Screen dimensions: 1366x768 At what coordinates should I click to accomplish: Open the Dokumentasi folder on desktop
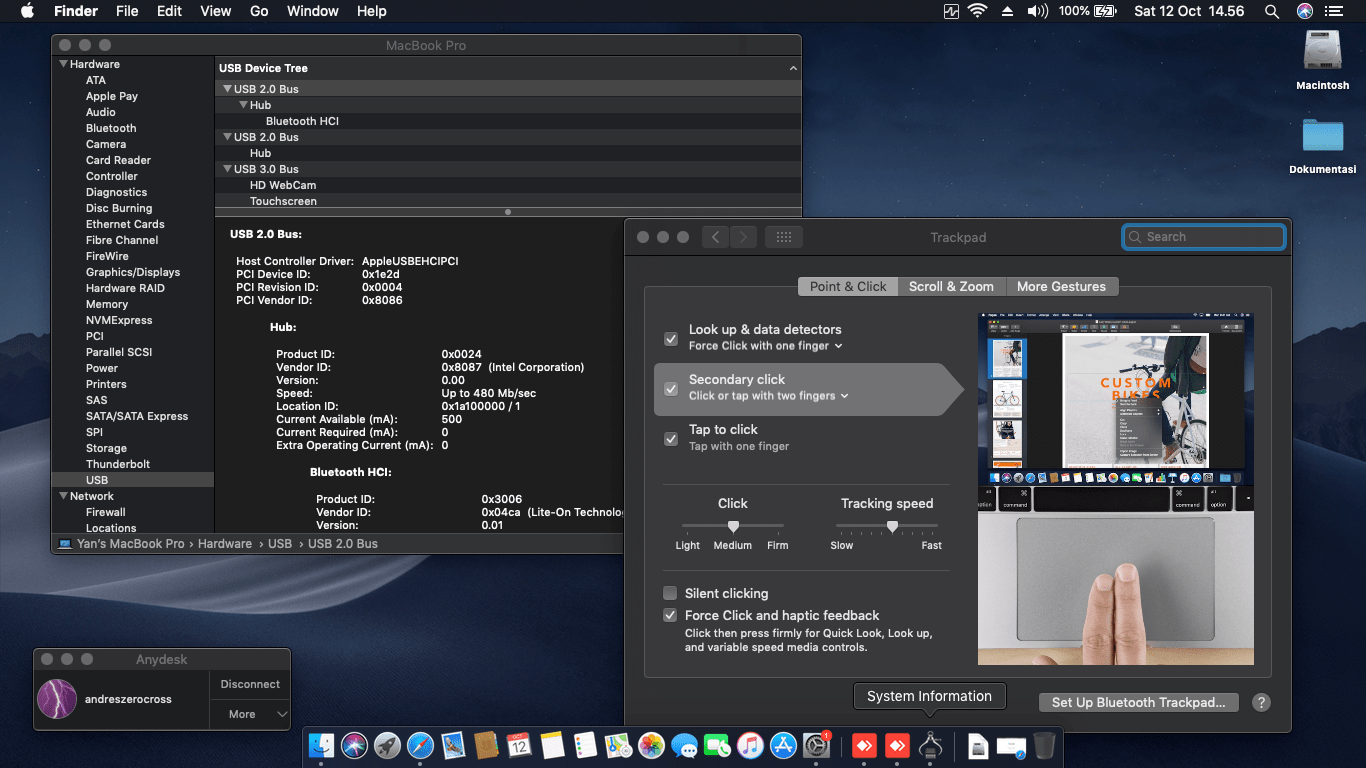point(1322,137)
